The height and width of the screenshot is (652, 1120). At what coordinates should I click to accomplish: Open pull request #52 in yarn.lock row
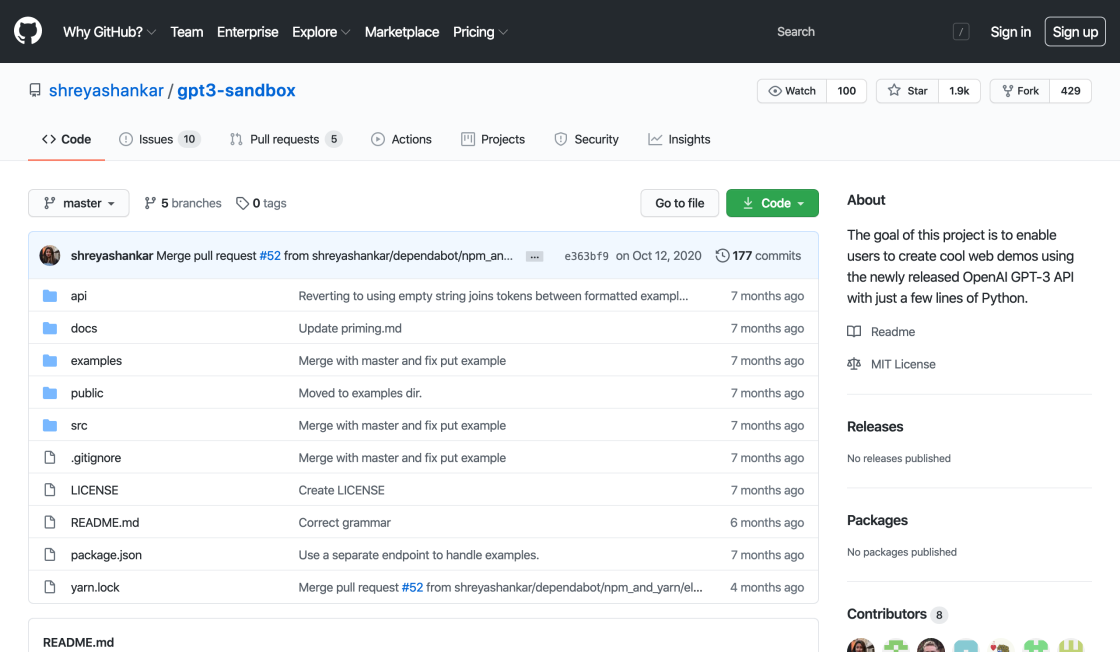tap(412, 587)
